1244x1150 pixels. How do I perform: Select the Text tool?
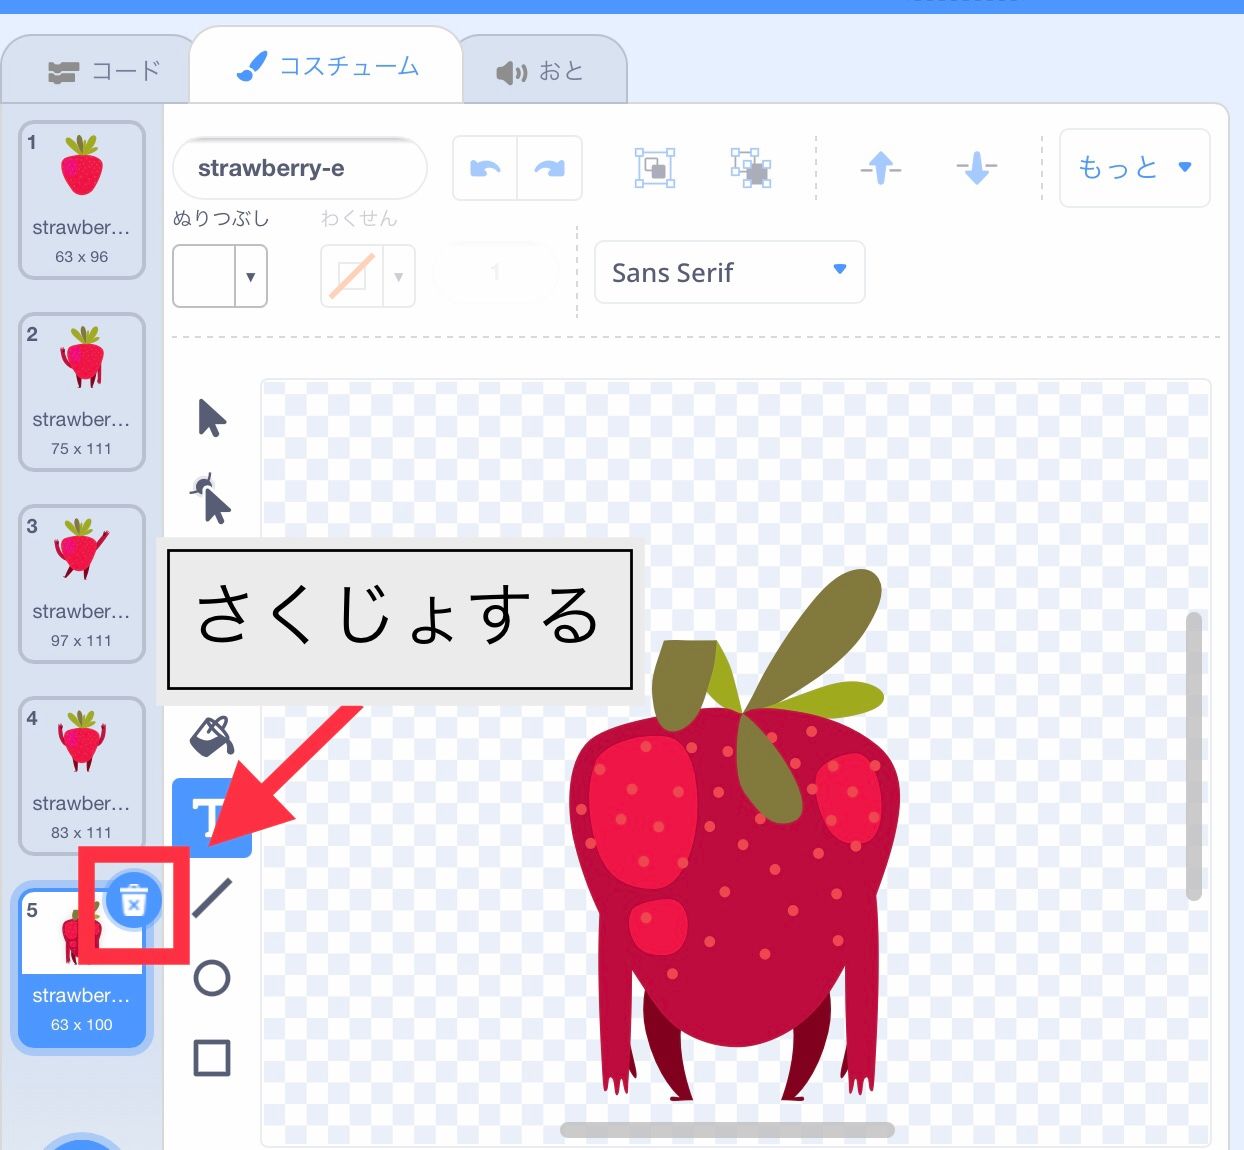point(211,817)
